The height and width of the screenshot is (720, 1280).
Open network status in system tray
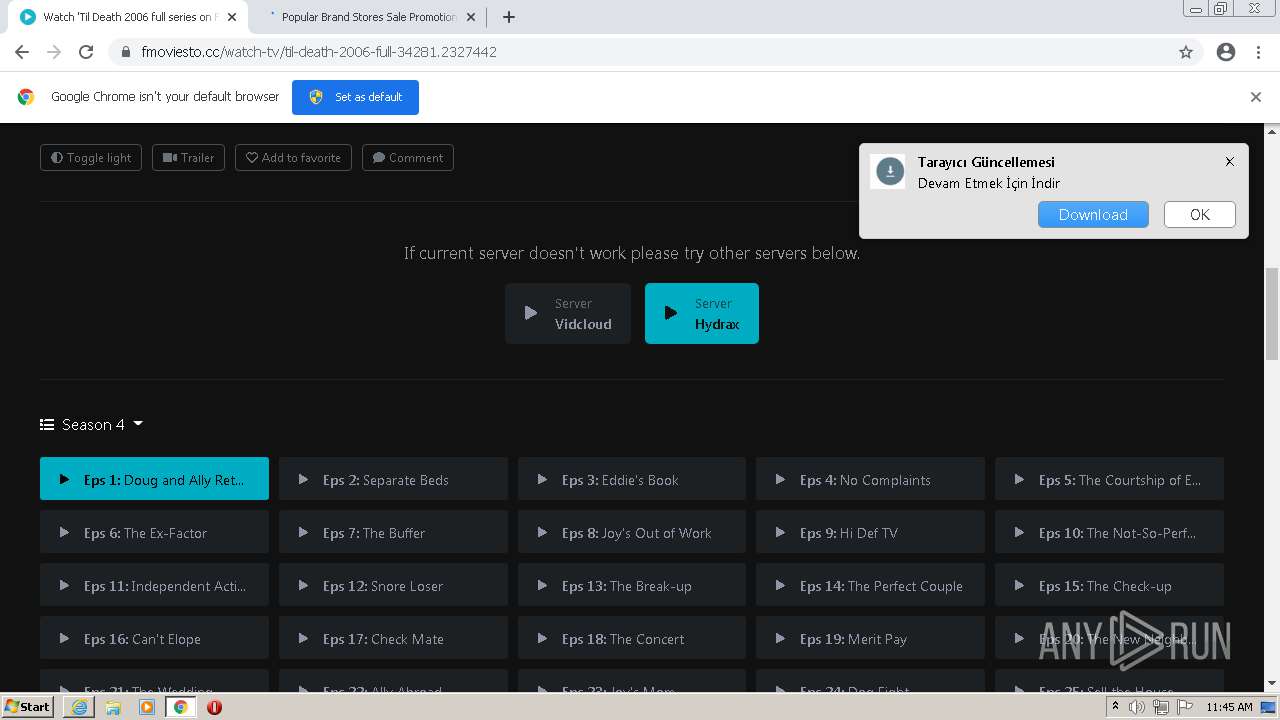point(1161,707)
